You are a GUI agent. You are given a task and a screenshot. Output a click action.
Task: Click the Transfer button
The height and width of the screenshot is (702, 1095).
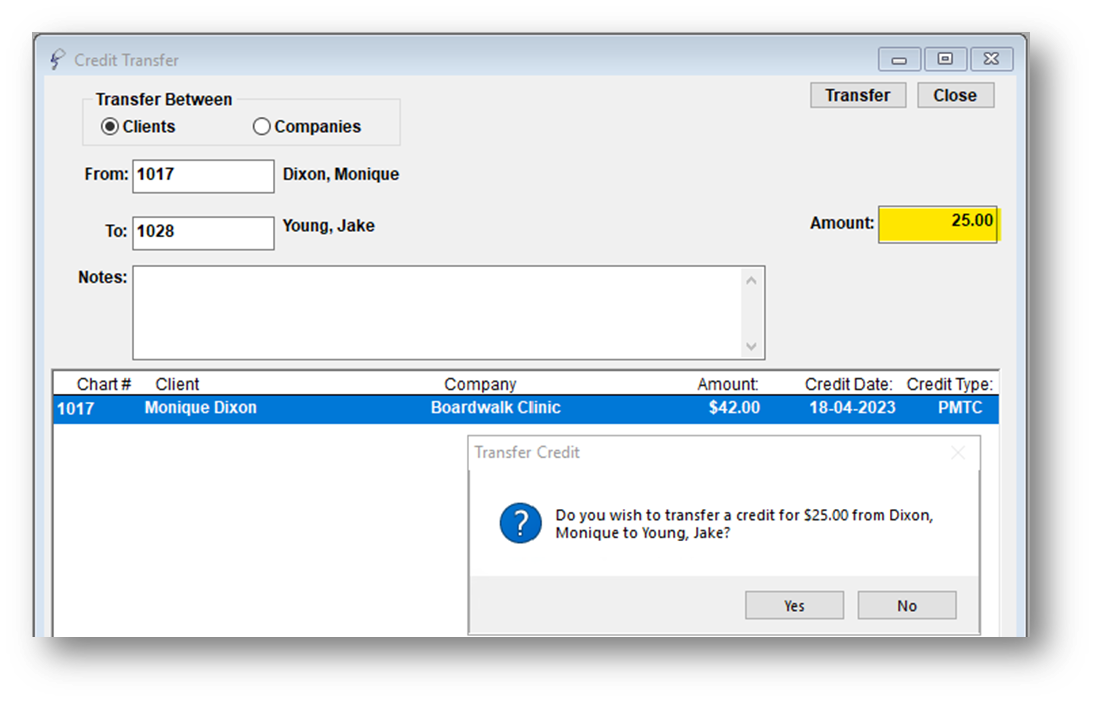point(858,95)
